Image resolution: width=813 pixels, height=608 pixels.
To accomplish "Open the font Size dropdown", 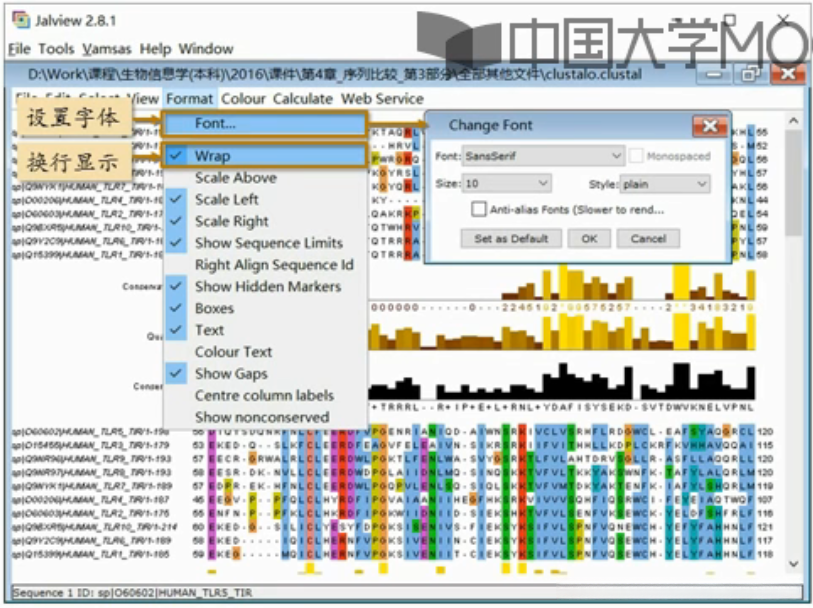I will [x=506, y=183].
